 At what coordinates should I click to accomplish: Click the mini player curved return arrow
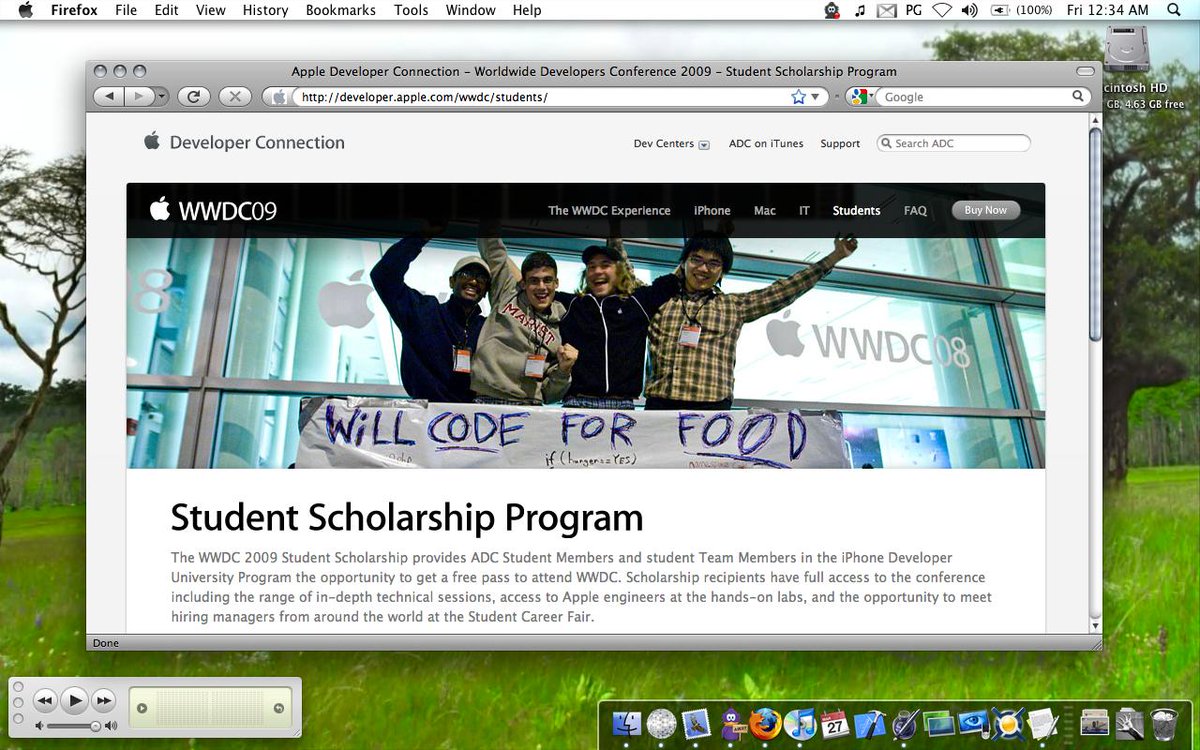pos(279,708)
